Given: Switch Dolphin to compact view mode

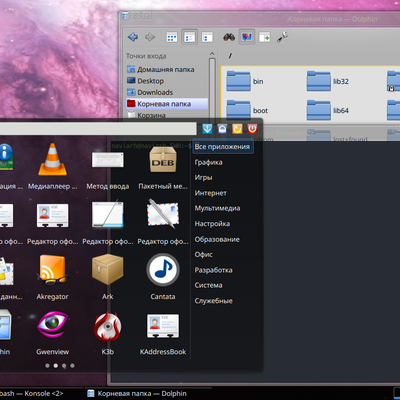Looking at the screenshot, I should [189, 37].
